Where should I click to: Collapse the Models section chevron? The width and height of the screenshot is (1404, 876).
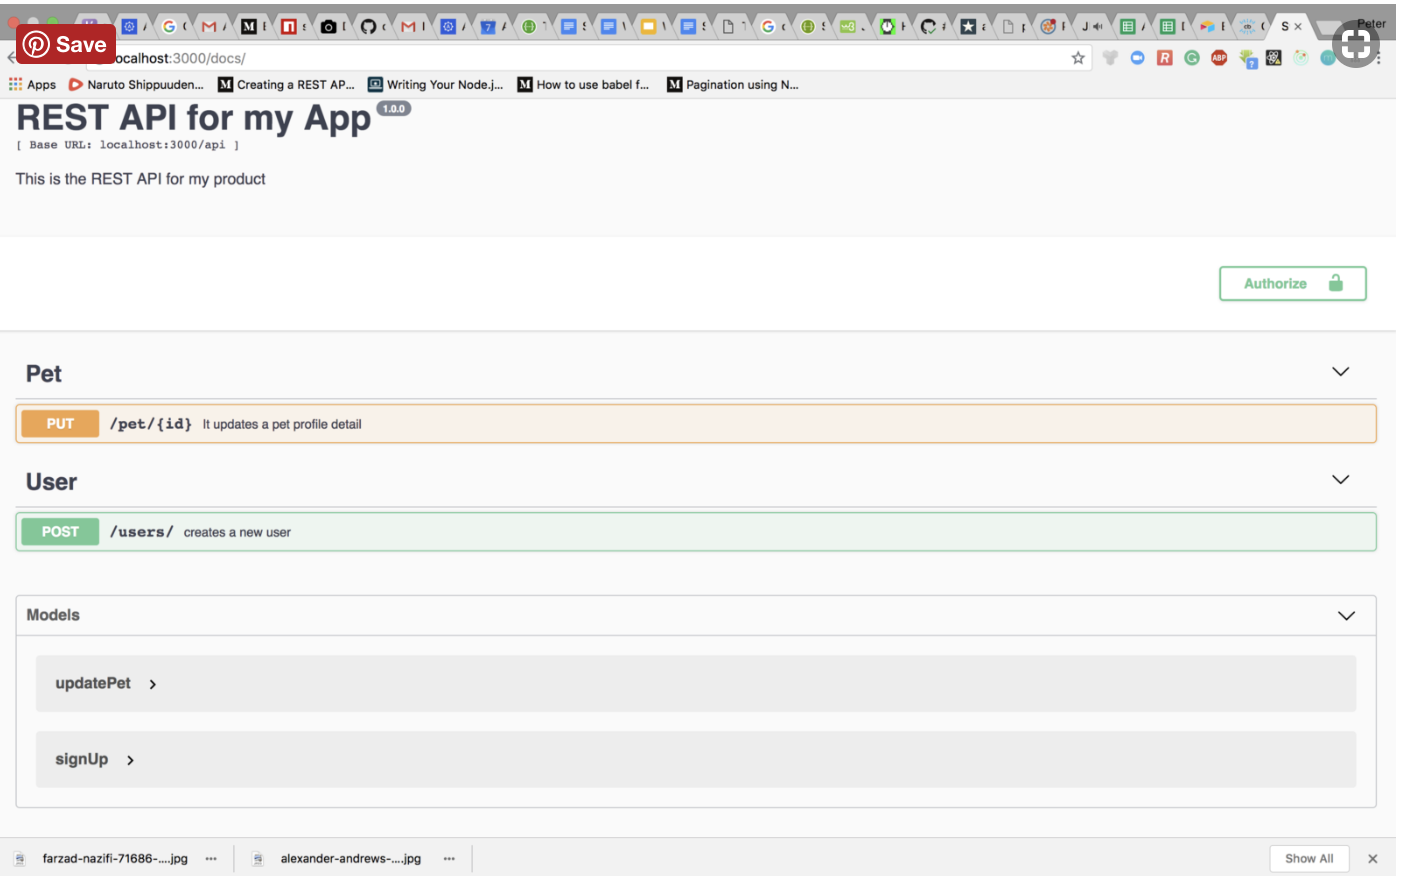pos(1346,616)
